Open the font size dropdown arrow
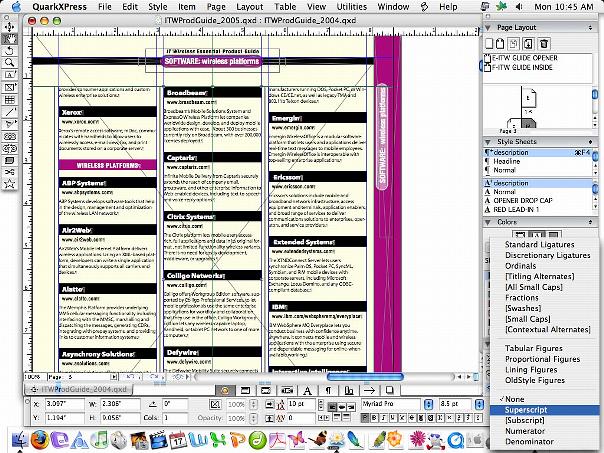Screen dimensions: 604x453 click(479, 404)
